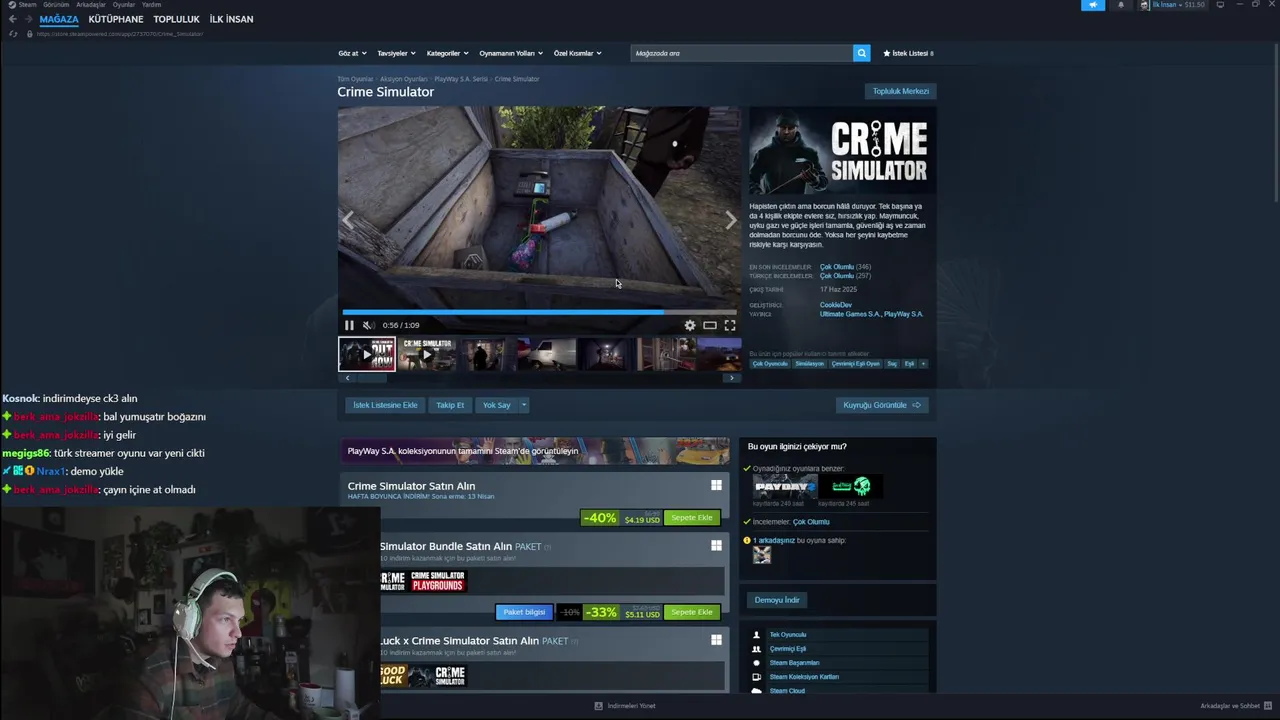
Task: Open Çok Oyunculu tag
Action: 770,364
